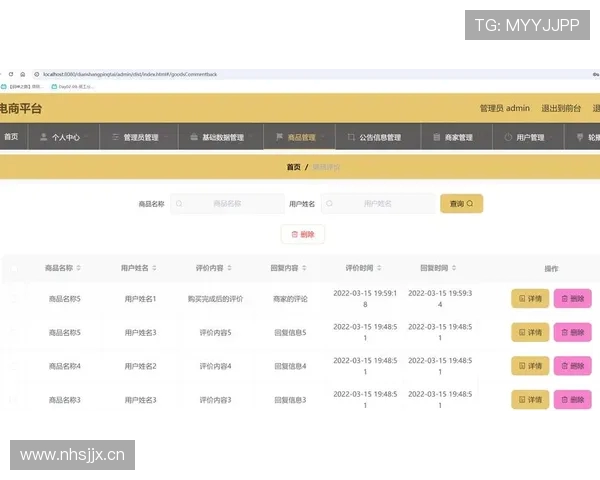Viewport: 600px width, 480px height.
Task: Click the 管理员 admin account label
Action: [x=505, y=108]
